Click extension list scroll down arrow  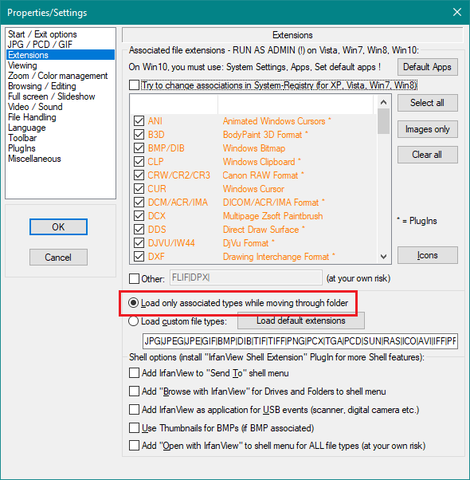point(384,257)
